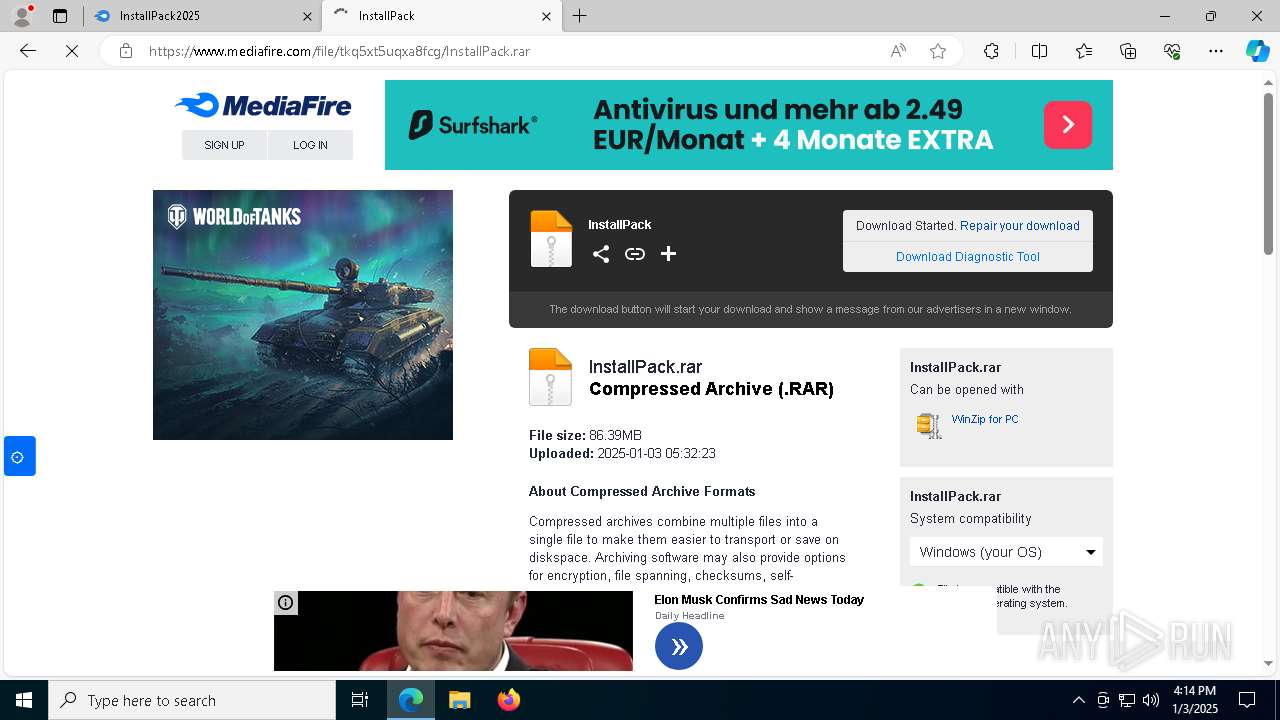Click the copy link chain icon

[634, 254]
